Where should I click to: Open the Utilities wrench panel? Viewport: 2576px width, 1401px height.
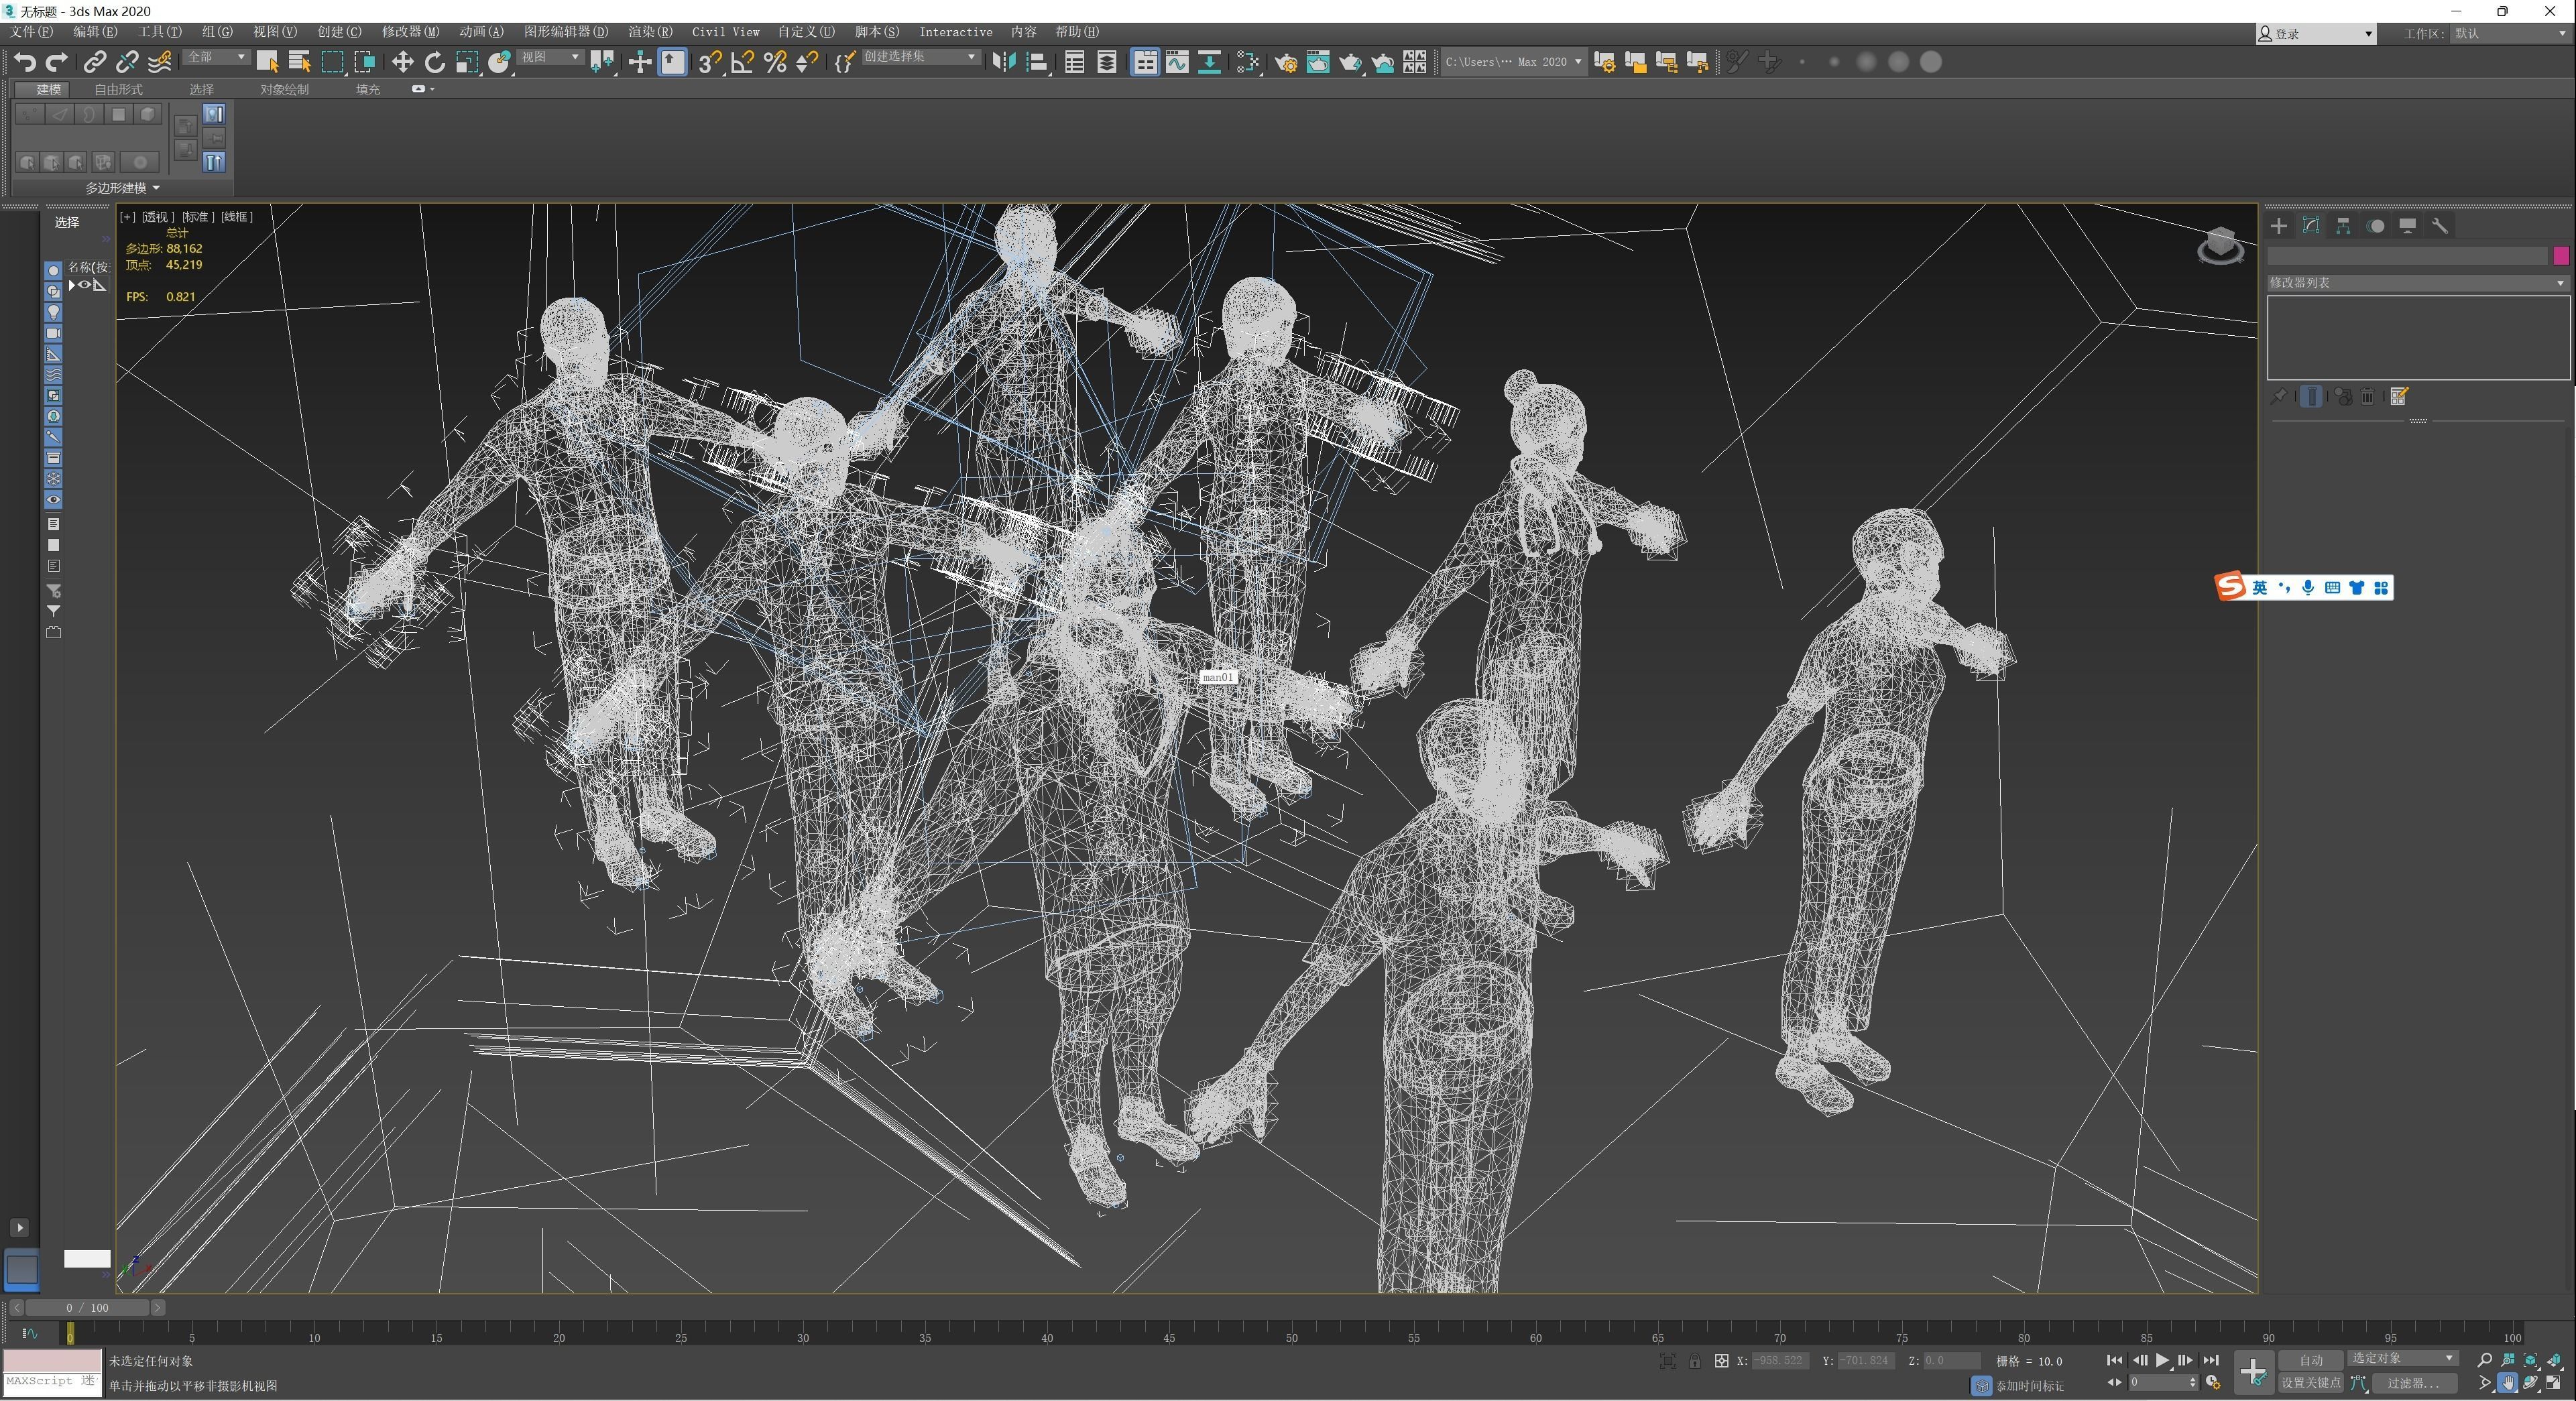tap(2440, 226)
